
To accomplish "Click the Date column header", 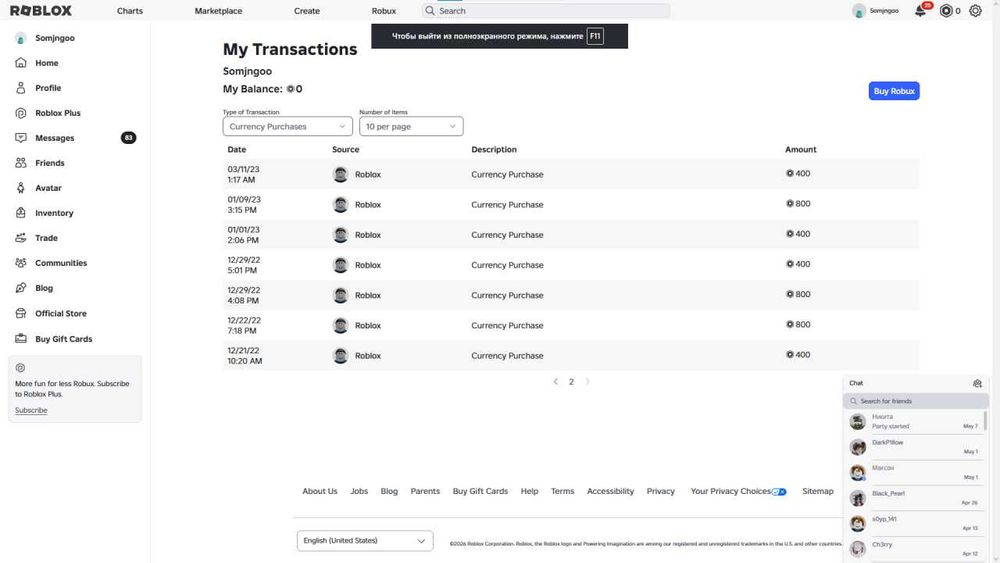I will tap(237, 149).
